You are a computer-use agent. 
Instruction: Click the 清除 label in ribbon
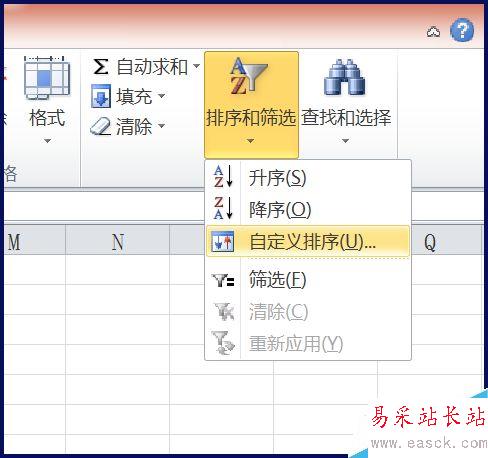pos(134,127)
